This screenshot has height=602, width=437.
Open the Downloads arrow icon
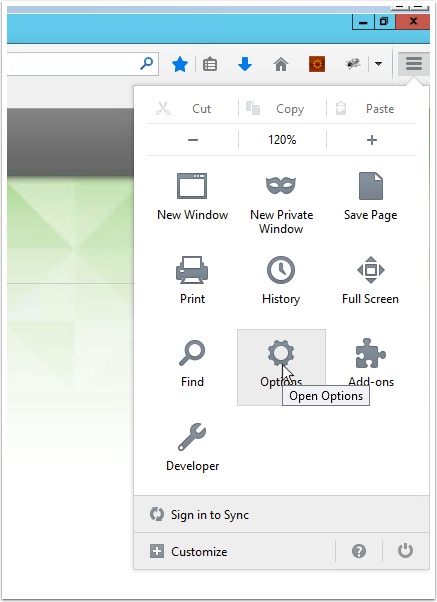[x=245, y=64]
